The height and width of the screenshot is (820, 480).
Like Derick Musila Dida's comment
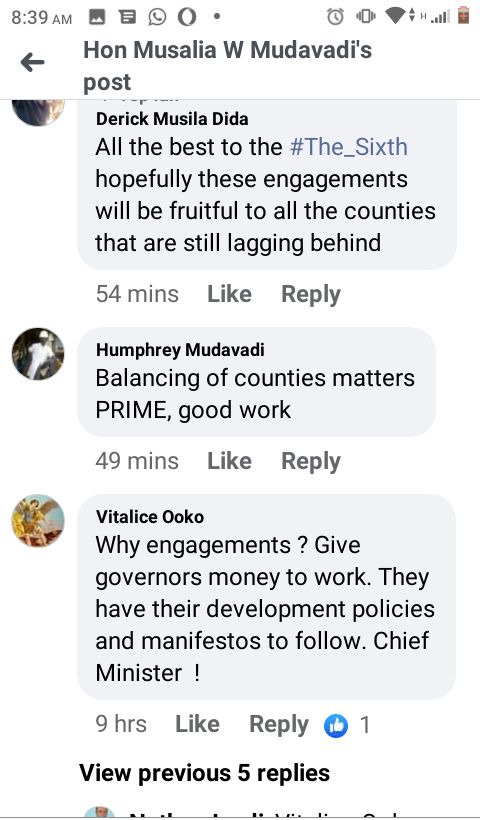tap(230, 294)
